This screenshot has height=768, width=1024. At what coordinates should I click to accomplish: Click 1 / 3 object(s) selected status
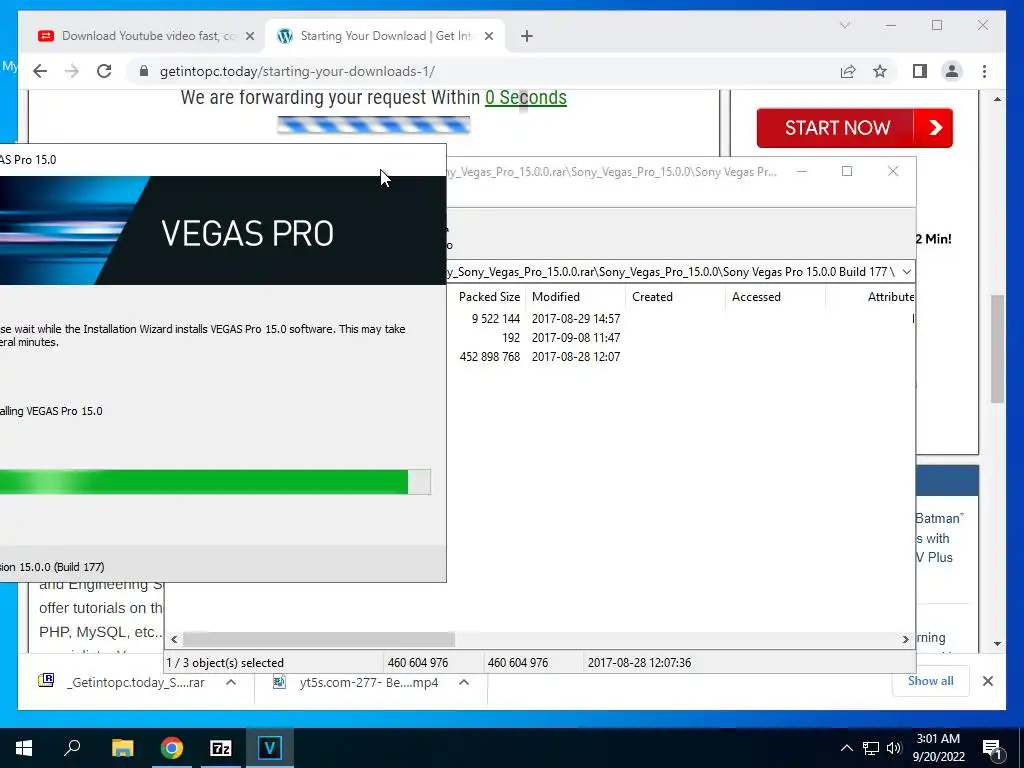click(225, 663)
